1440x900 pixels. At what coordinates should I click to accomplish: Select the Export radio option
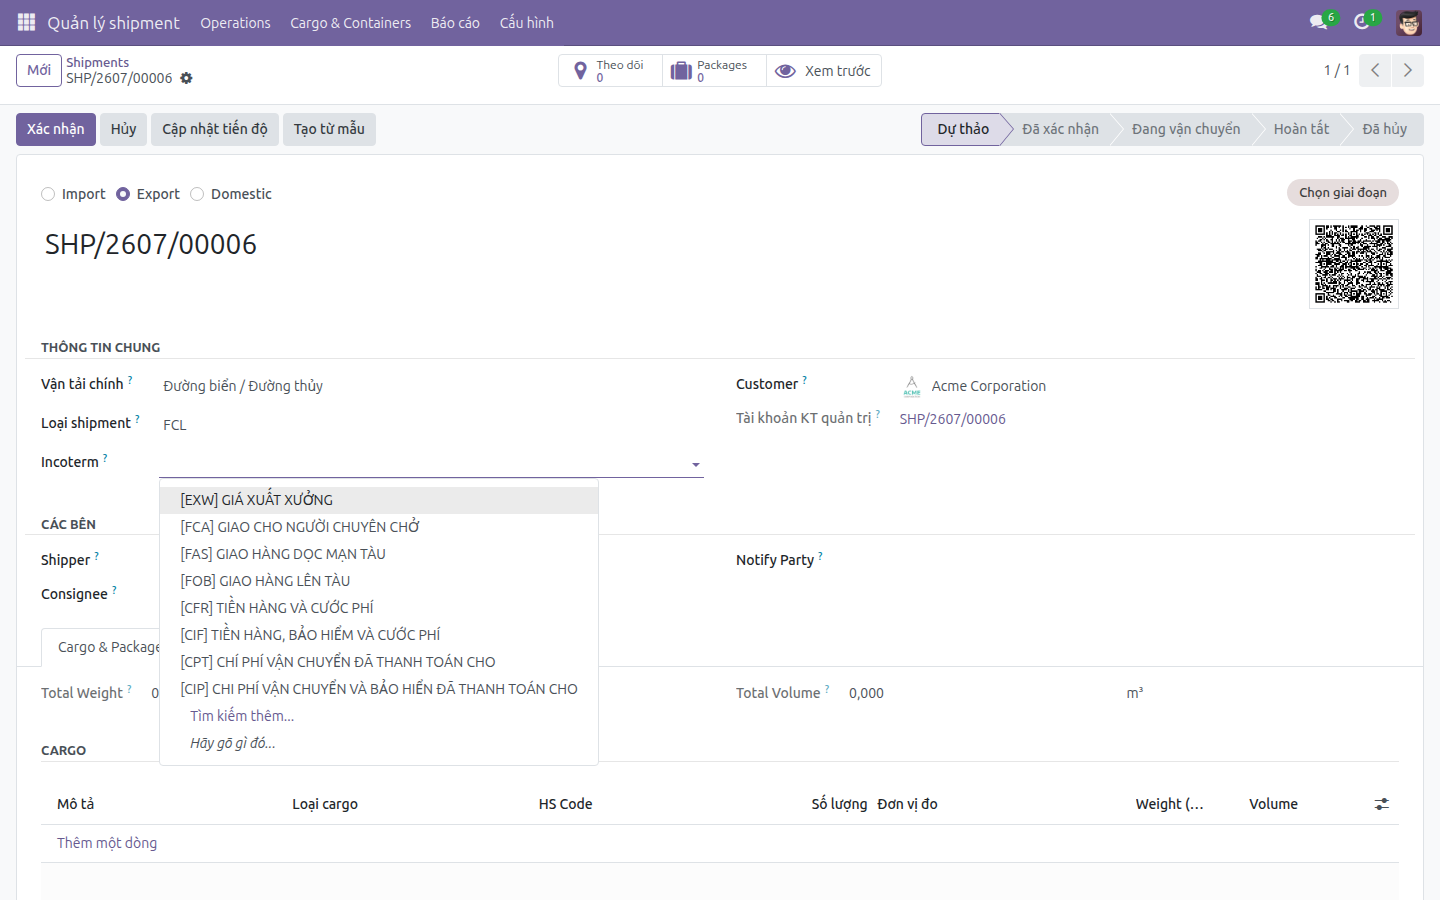click(123, 194)
